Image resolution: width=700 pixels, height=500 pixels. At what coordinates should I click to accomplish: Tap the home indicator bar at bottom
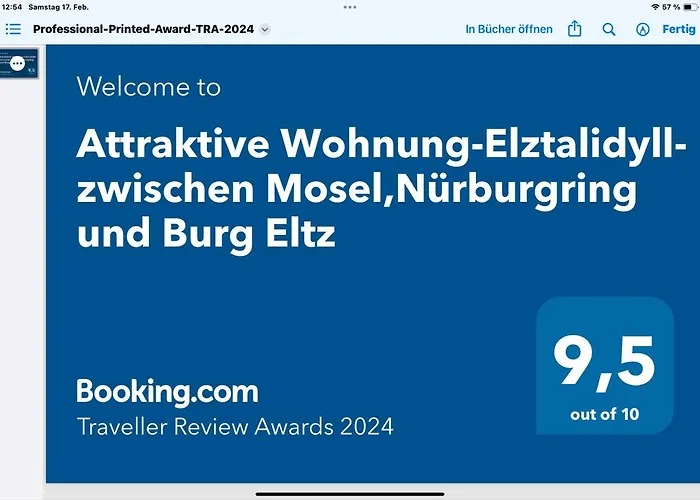(350, 494)
